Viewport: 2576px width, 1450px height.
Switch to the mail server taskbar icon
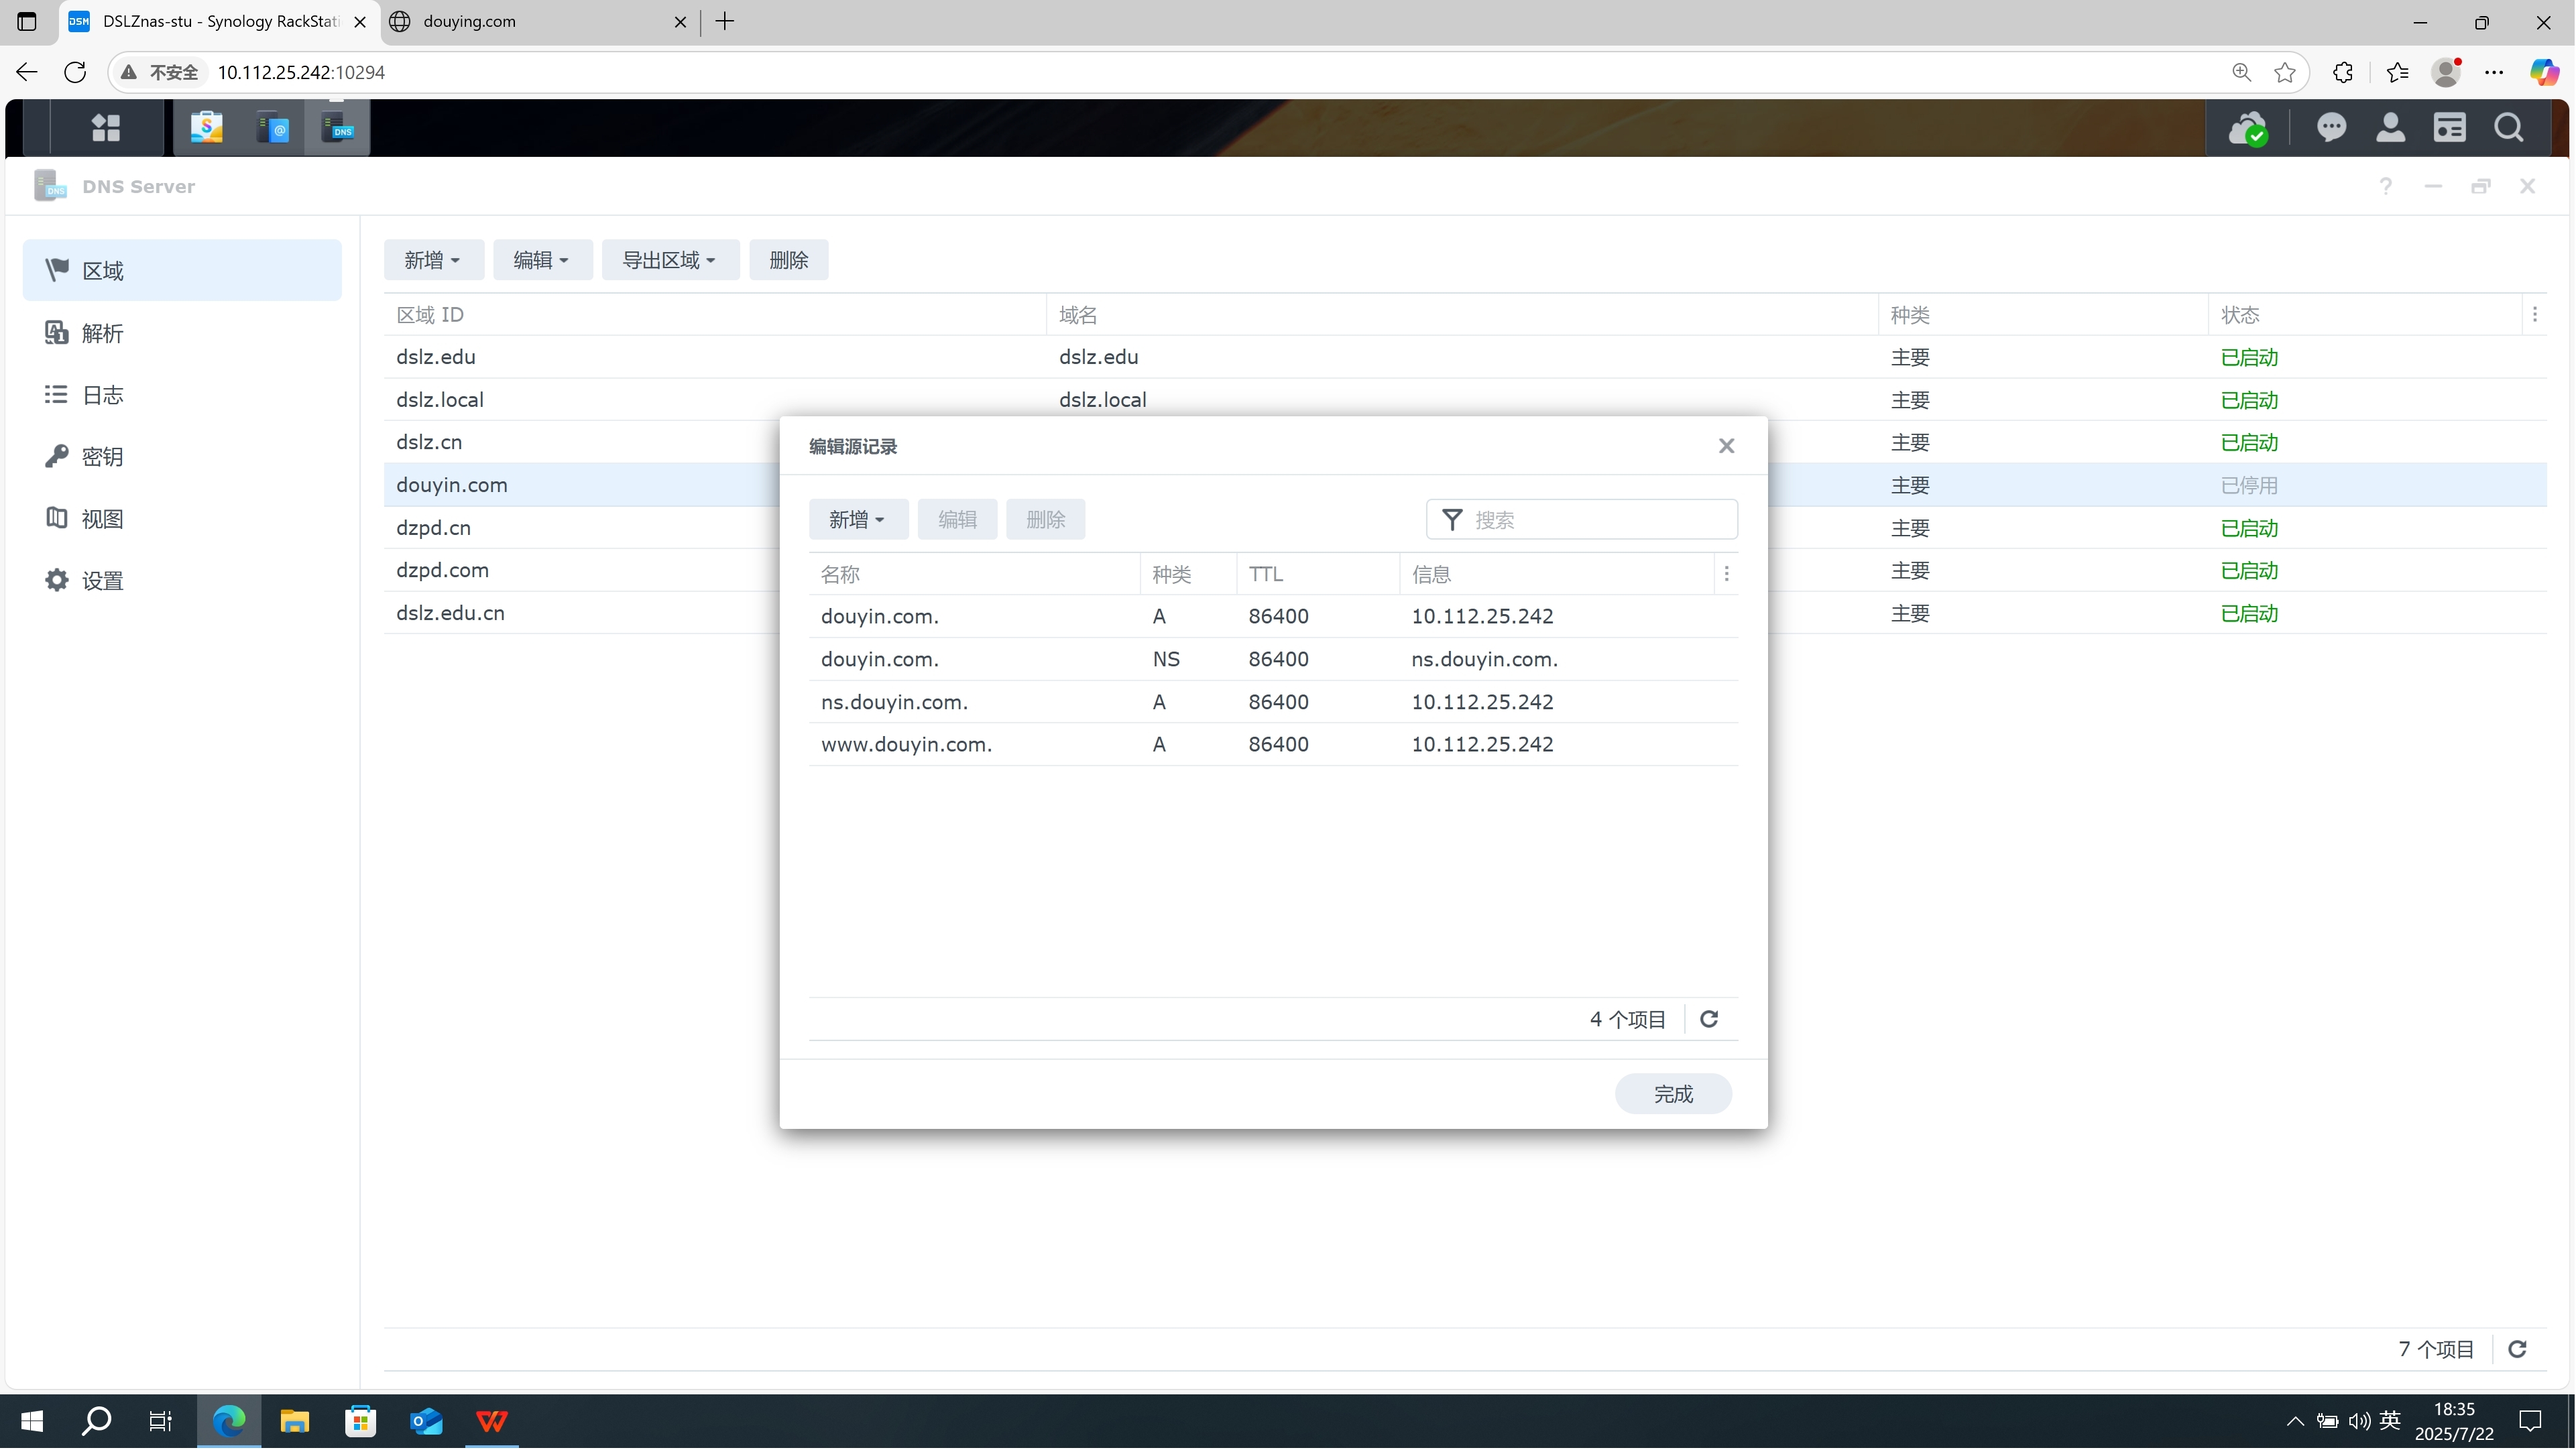pos(272,127)
